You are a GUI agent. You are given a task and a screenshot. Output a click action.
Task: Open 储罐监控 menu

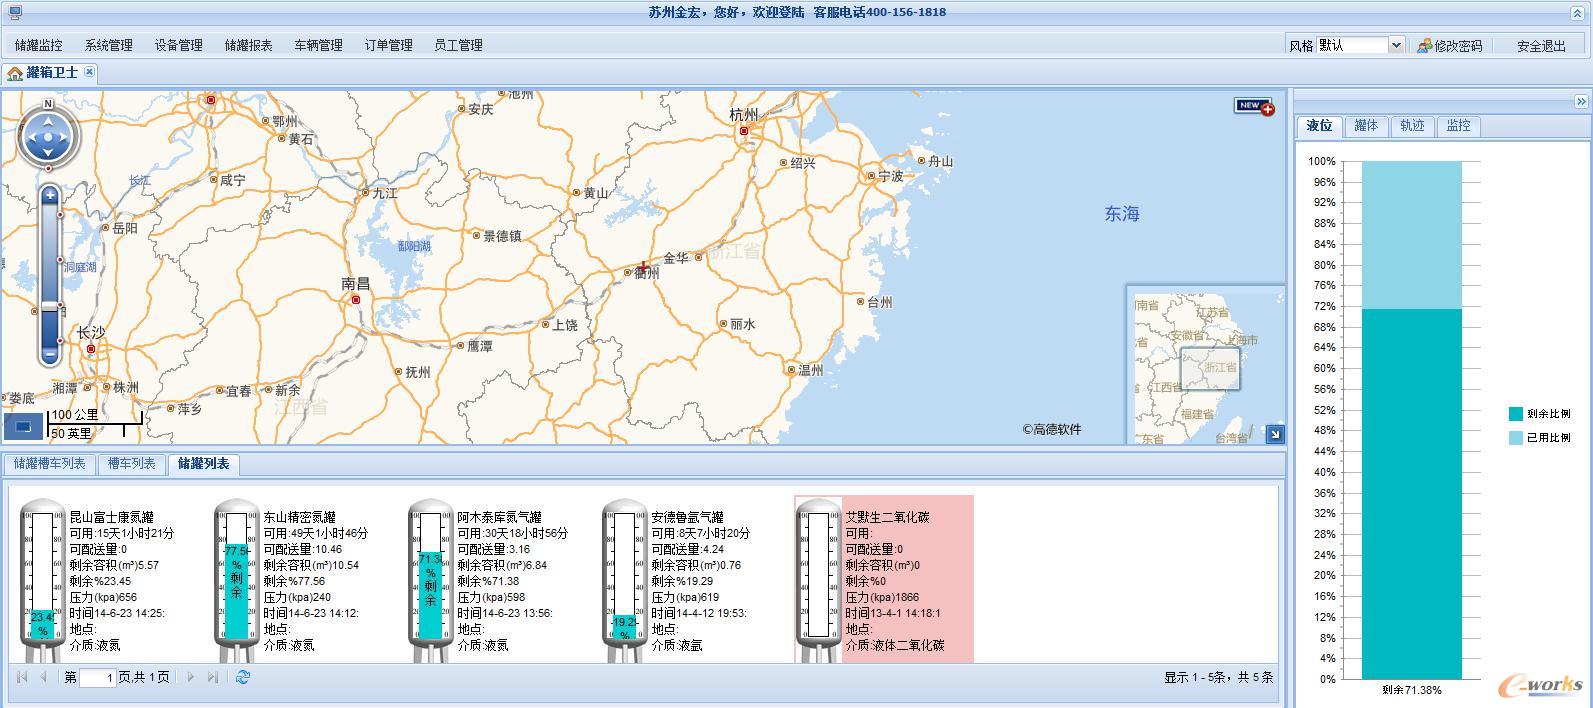(x=38, y=45)
